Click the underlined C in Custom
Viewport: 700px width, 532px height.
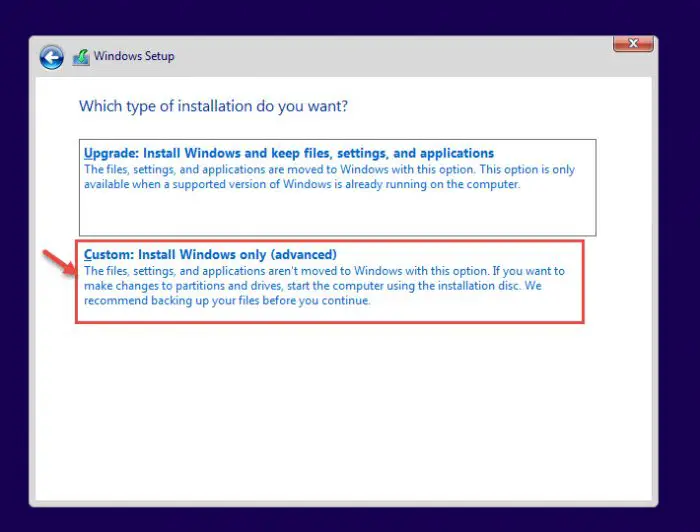tap(88, 255)
